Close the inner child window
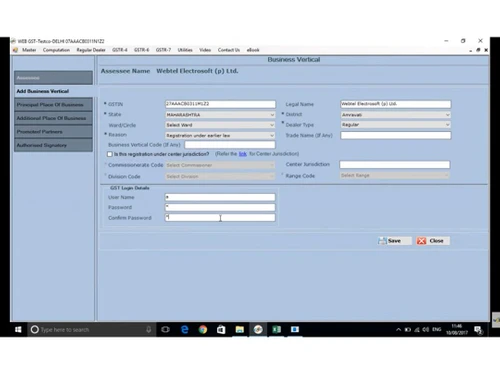The height and width of the screenshot is (375, 500). tap(486, 50)
